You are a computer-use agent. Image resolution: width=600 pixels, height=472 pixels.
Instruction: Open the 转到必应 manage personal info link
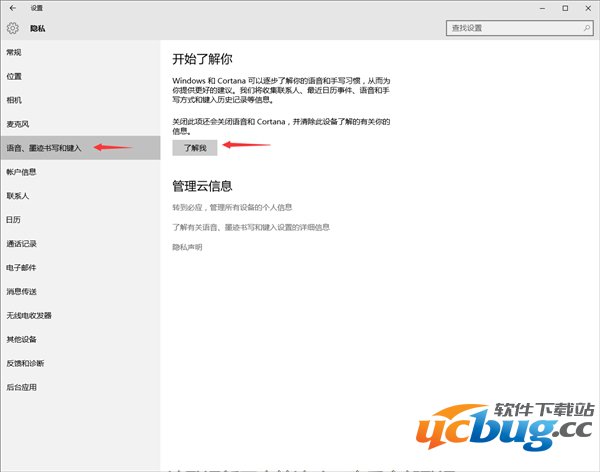(x=232, y=207)
